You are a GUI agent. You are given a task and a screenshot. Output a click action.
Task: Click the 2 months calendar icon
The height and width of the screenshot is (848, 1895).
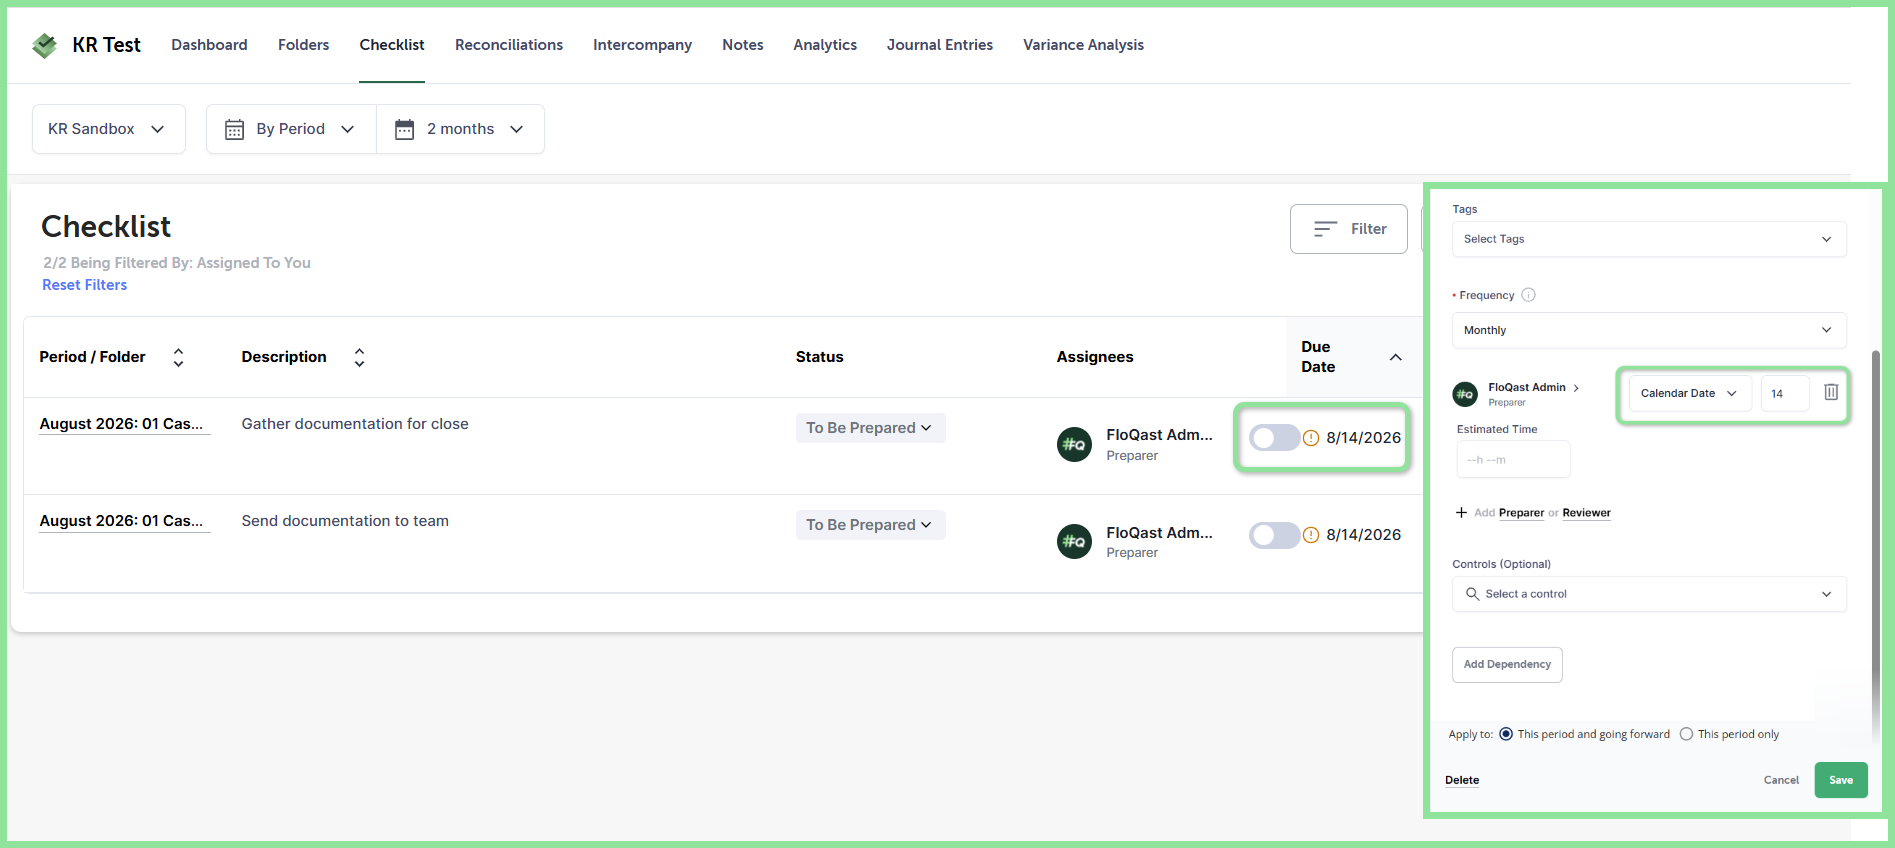pyautogui.click(x=405, y=129)
